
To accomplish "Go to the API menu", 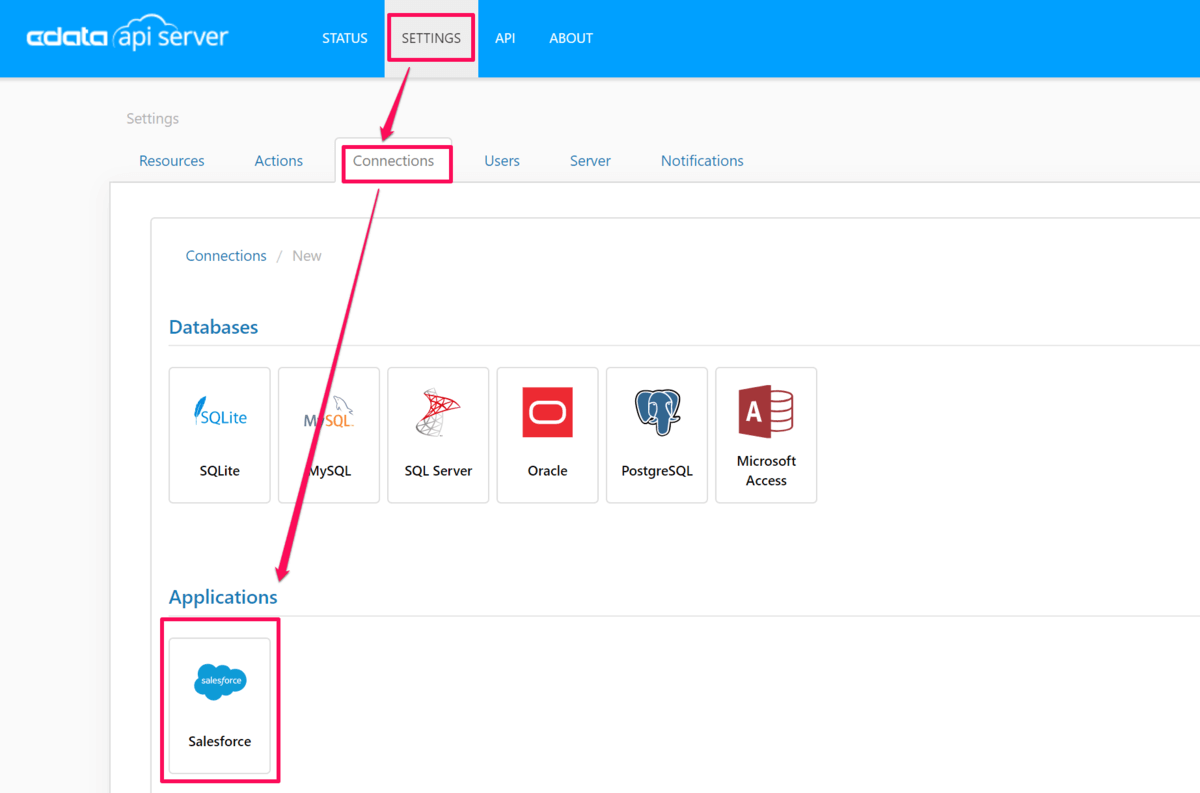I will pyautogui.click(x=505, y=38).
